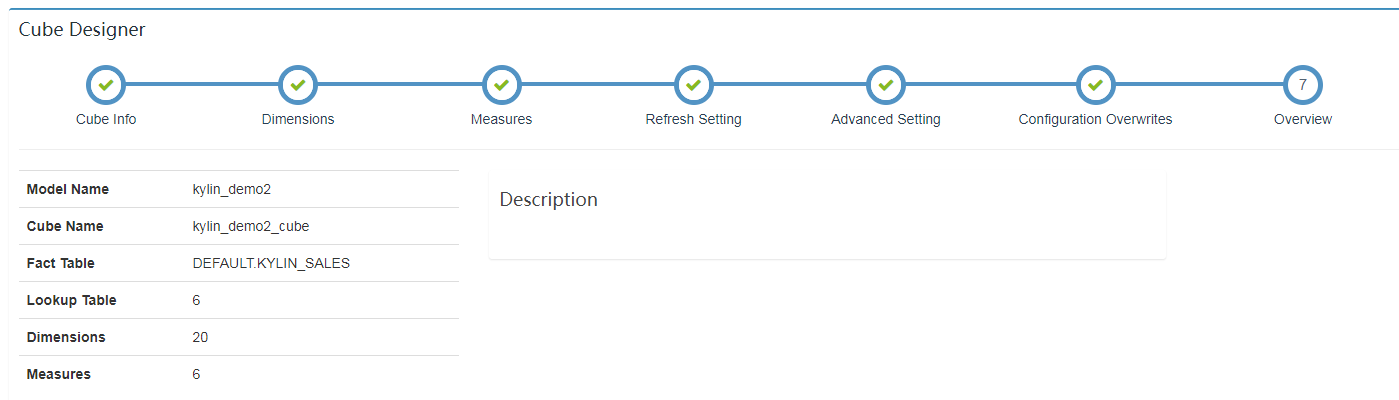Click the Overview step label
1399x400 pixels.
pos(1302,119)
